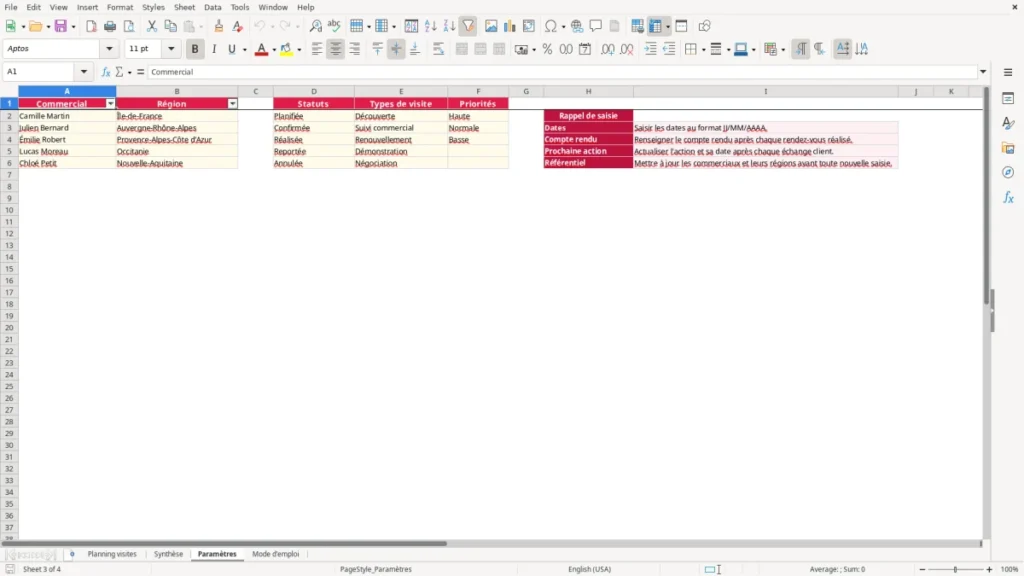Open the Data menu
The height and width of the screenshot is (576, 1024).
pos(213,7)
